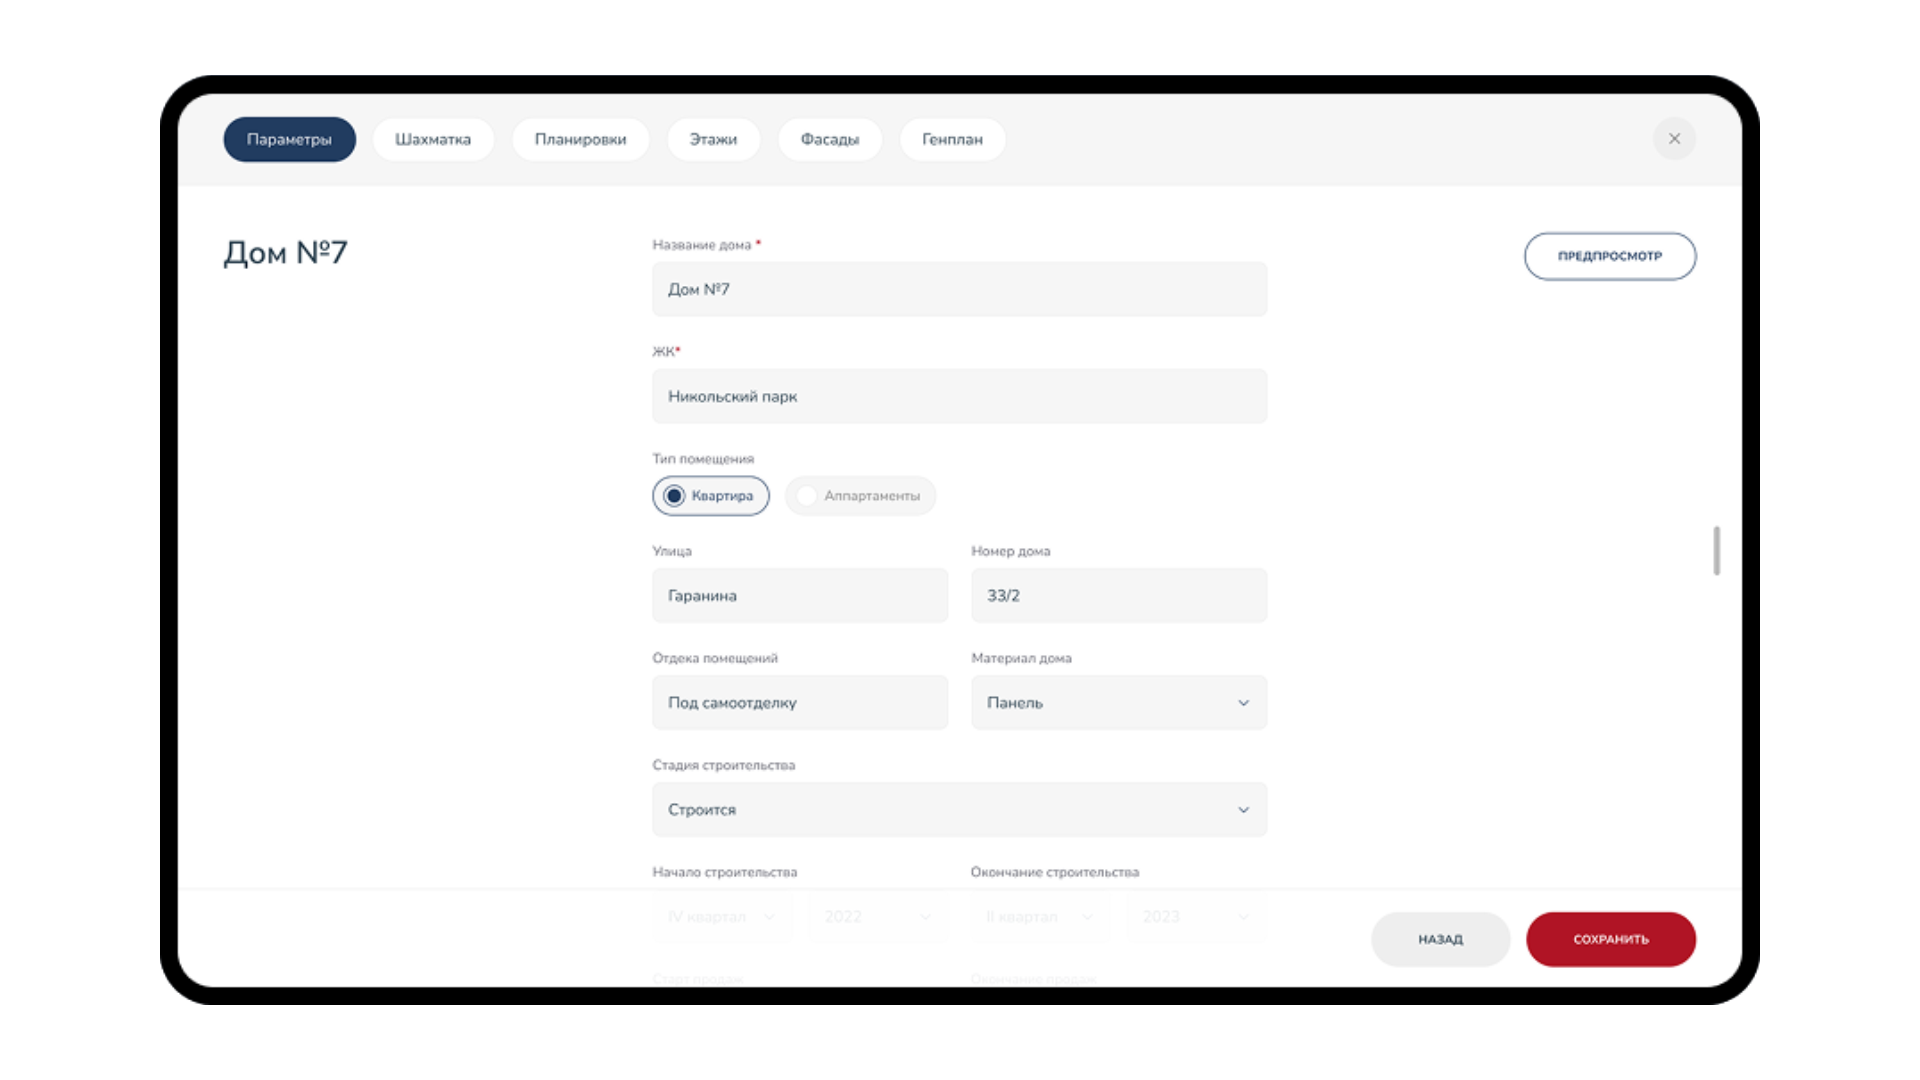The image size is (1920, 1080).
Task: Click the Название дома input field
Action: [959, 290]
